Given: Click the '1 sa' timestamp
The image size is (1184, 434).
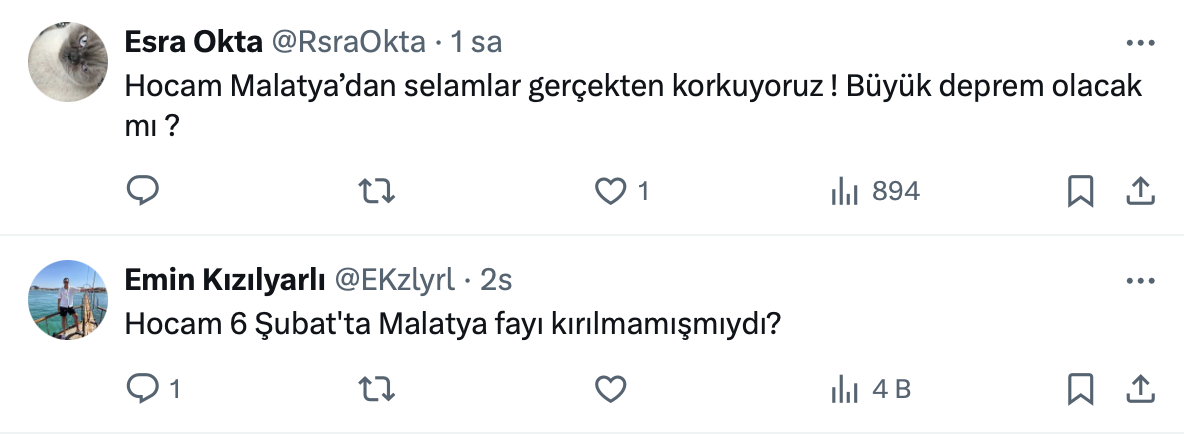Looking at the screenshot, I should [x=475, y=42].
